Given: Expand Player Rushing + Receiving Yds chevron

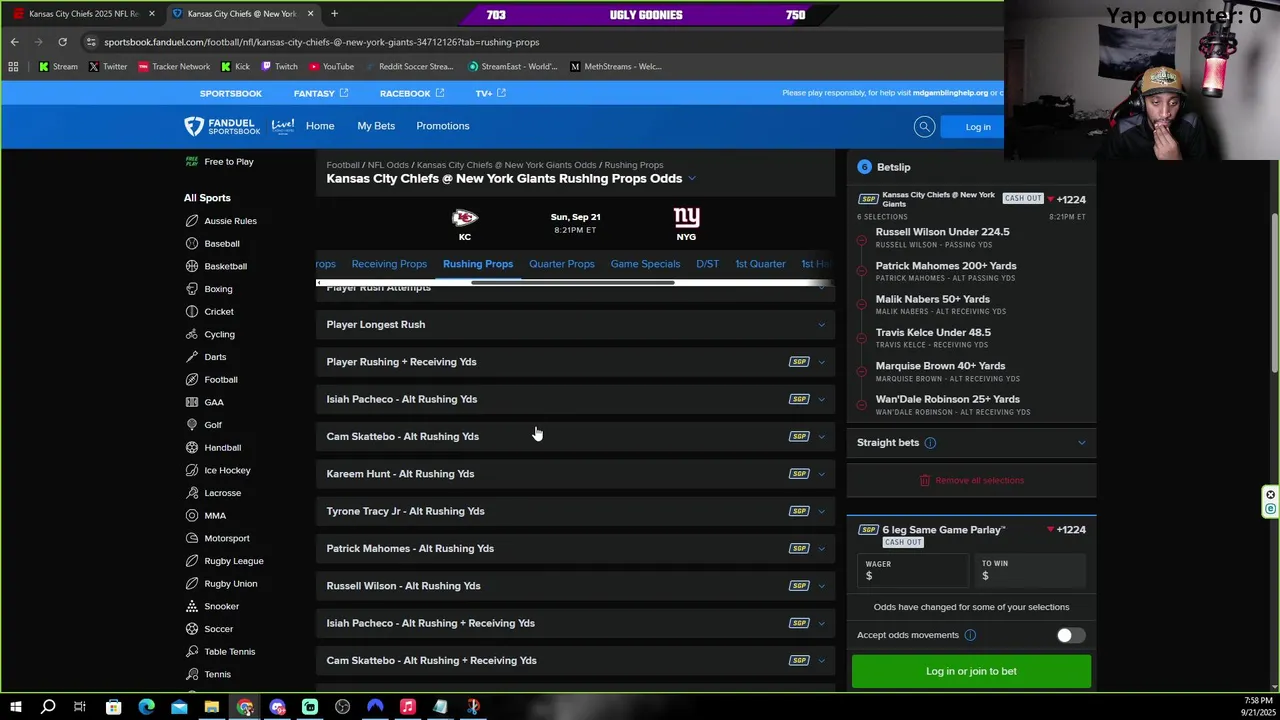Looking at the screenshot, I should [822, 362].
